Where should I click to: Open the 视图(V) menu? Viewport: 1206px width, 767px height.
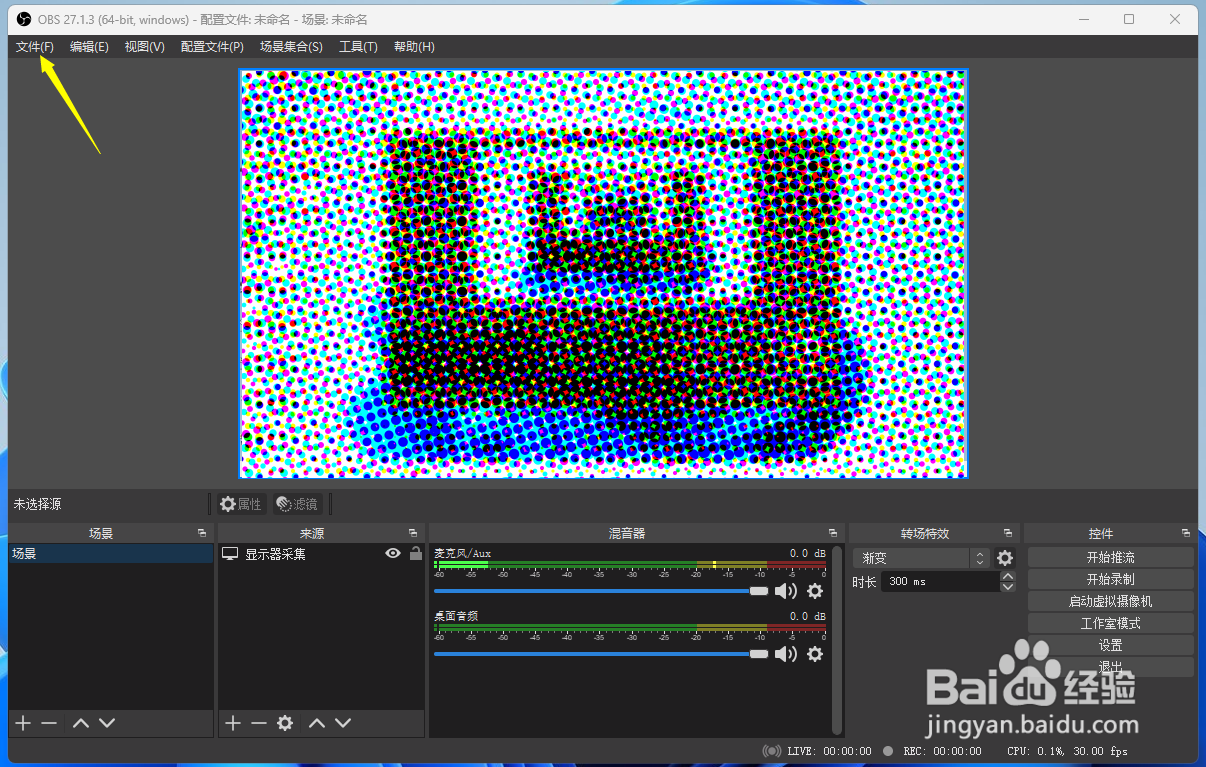pyautogui.click(x=144, y=47)
